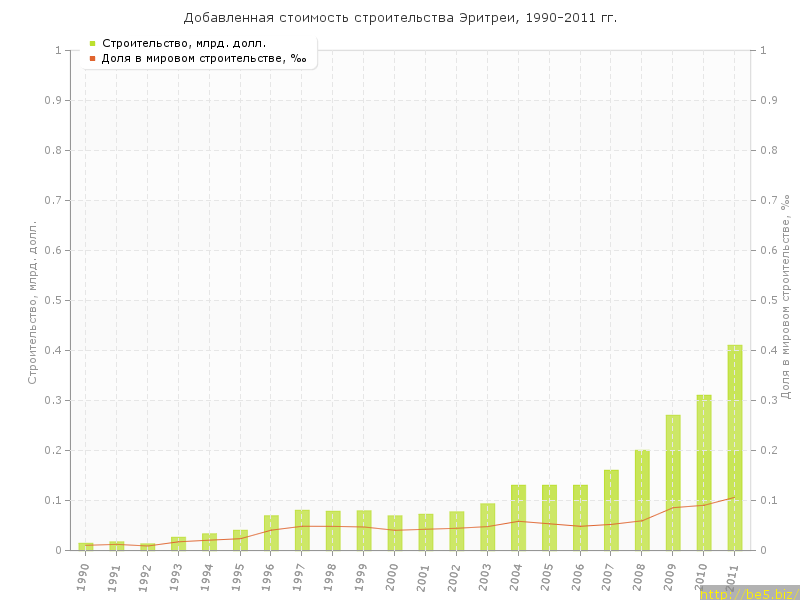Image resolution: width=800 pixels, height=600 pixels.
Task: Click the orange line point at 2011
Action: 735,497
